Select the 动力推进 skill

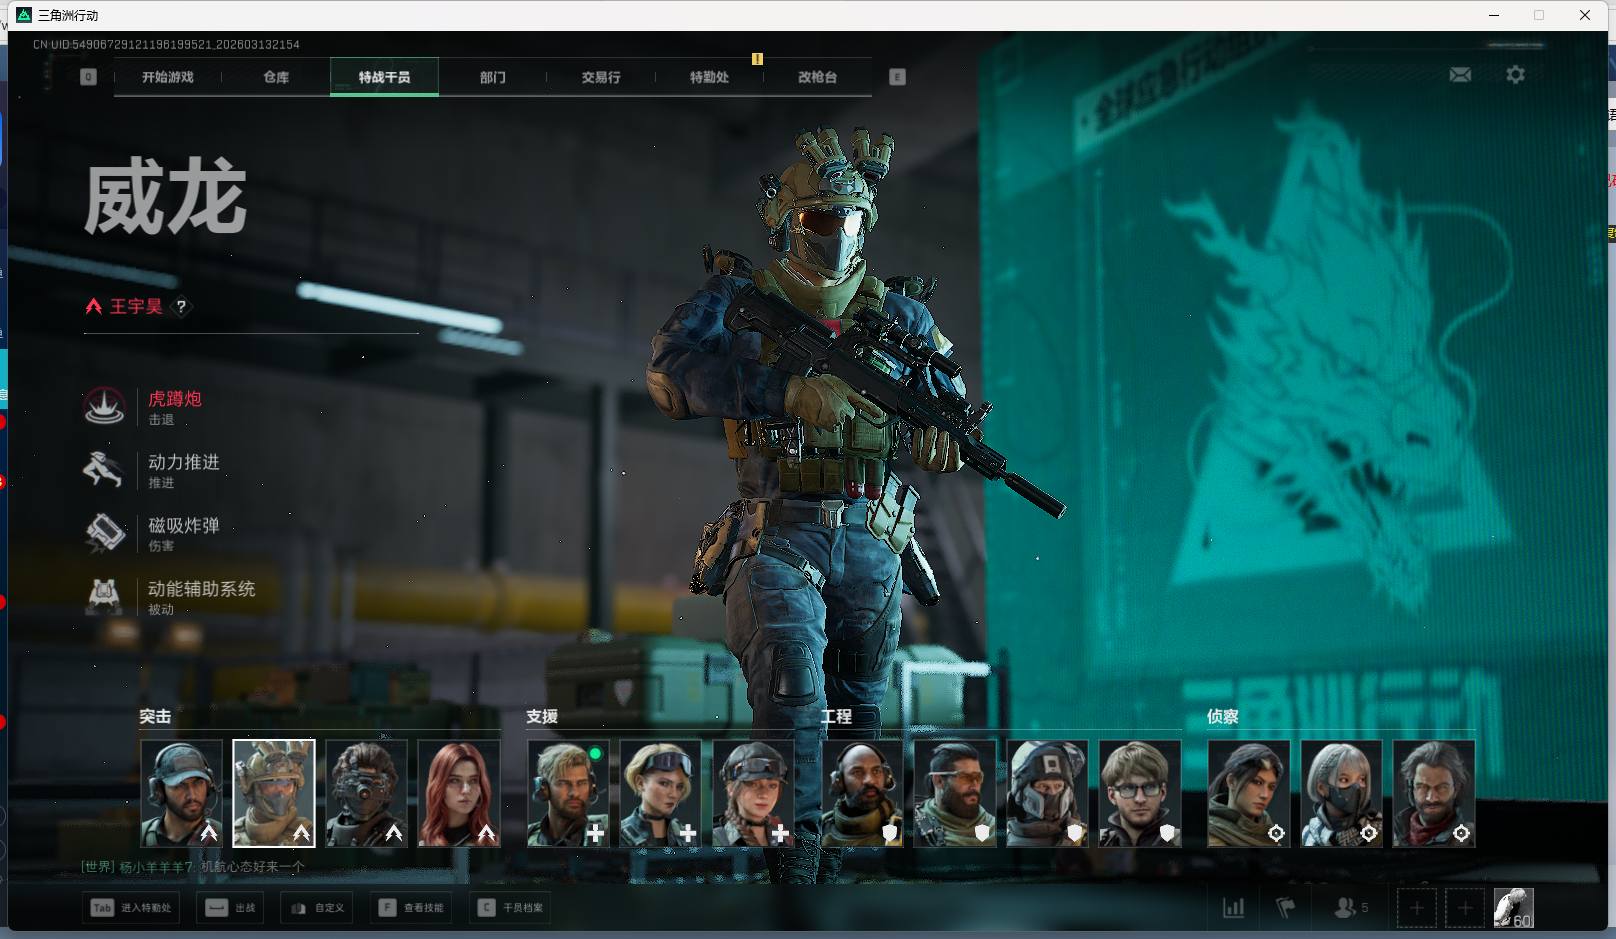(152, 470)
